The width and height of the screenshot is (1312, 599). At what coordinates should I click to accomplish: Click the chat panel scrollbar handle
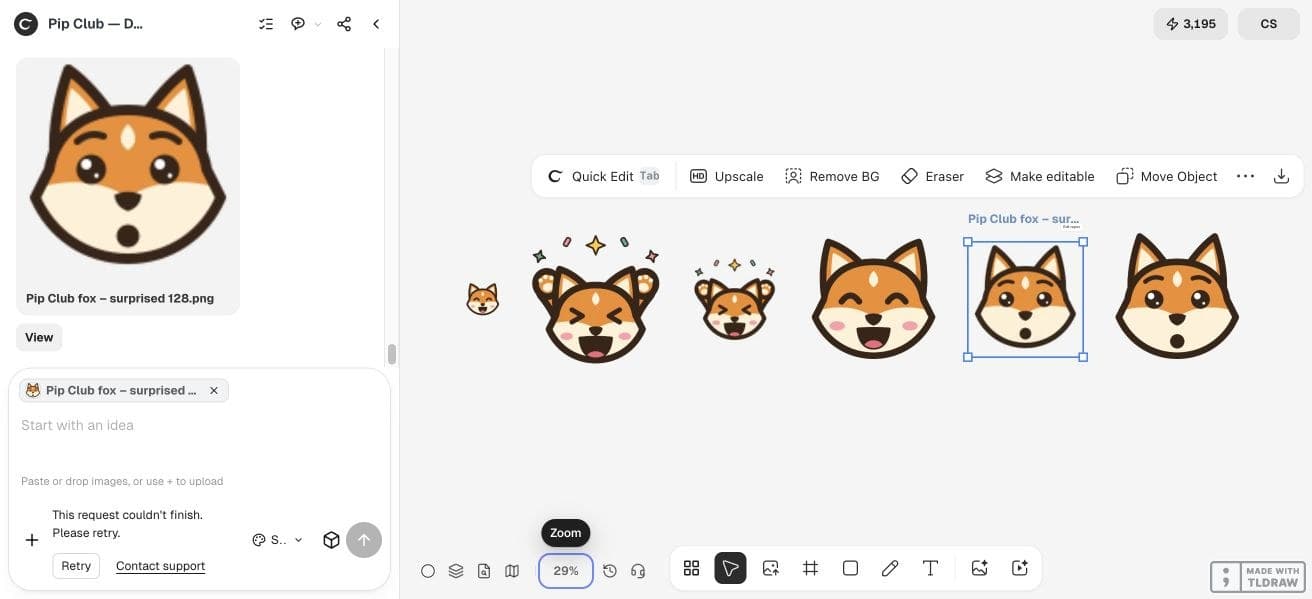pos(392,354)
